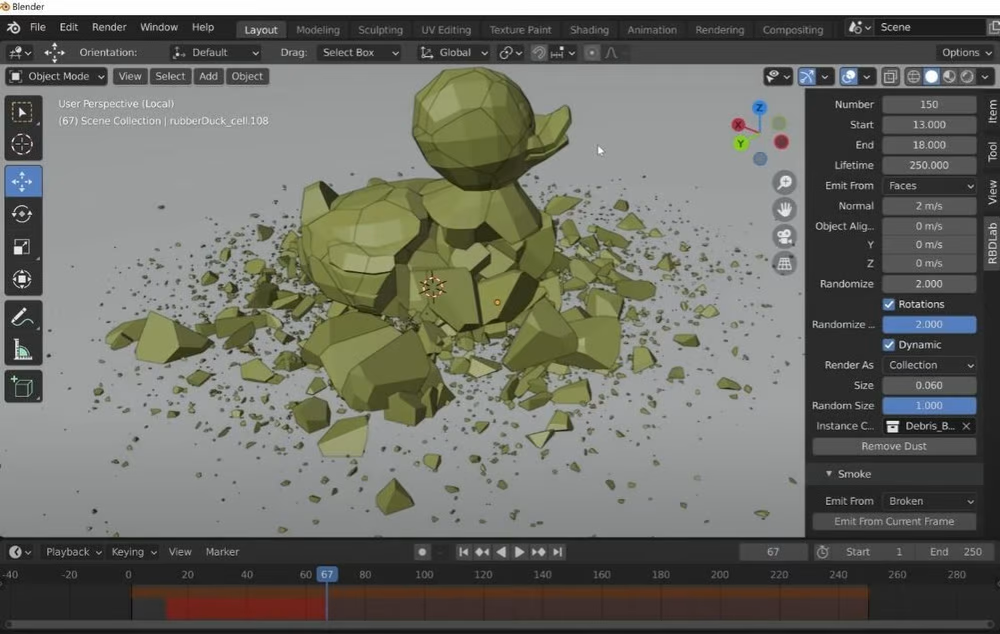The image size is (1000, 634).
Task: Open the Render menu
Action: click(x=109, y=27)
